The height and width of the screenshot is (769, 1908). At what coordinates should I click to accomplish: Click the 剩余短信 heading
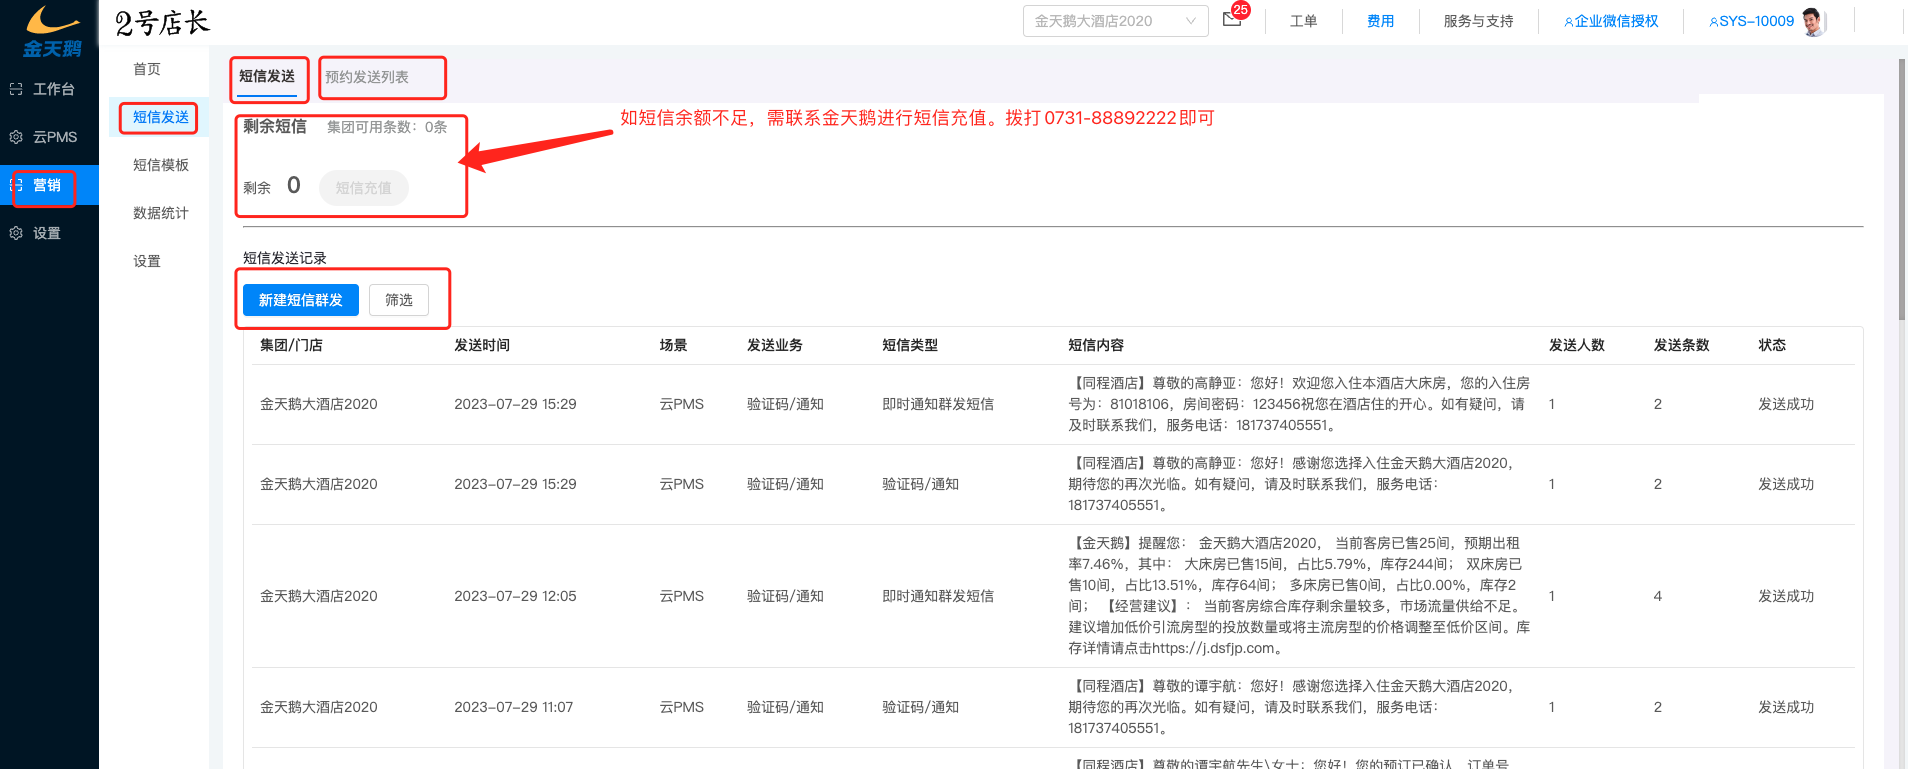pyautogui.click(x=275, y=126)
